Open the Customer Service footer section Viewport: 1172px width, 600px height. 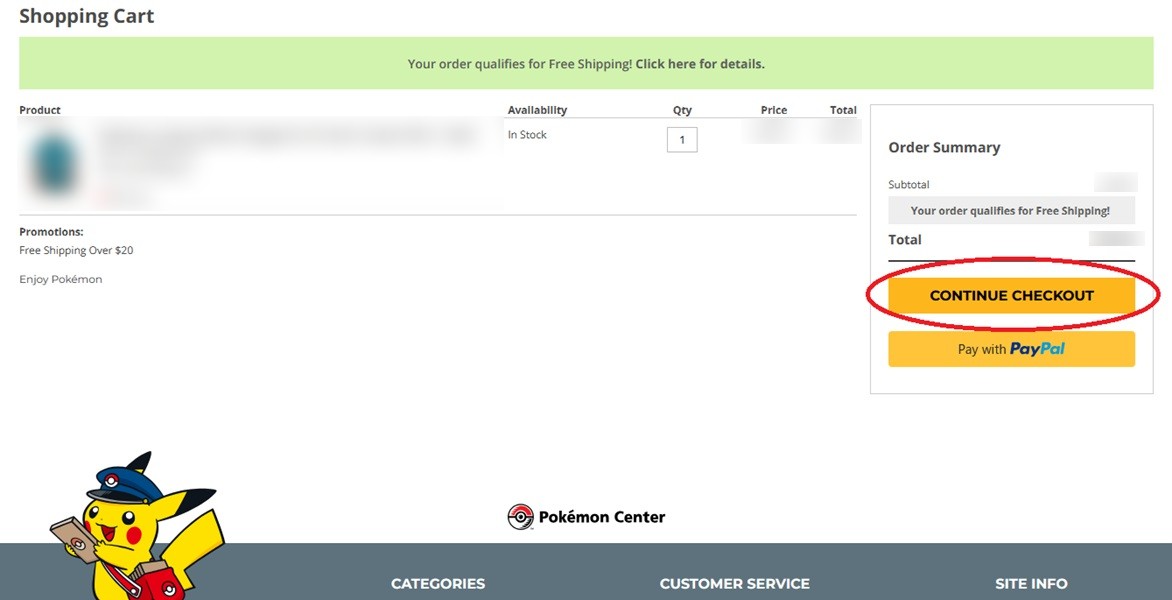(x=734, y=584)
